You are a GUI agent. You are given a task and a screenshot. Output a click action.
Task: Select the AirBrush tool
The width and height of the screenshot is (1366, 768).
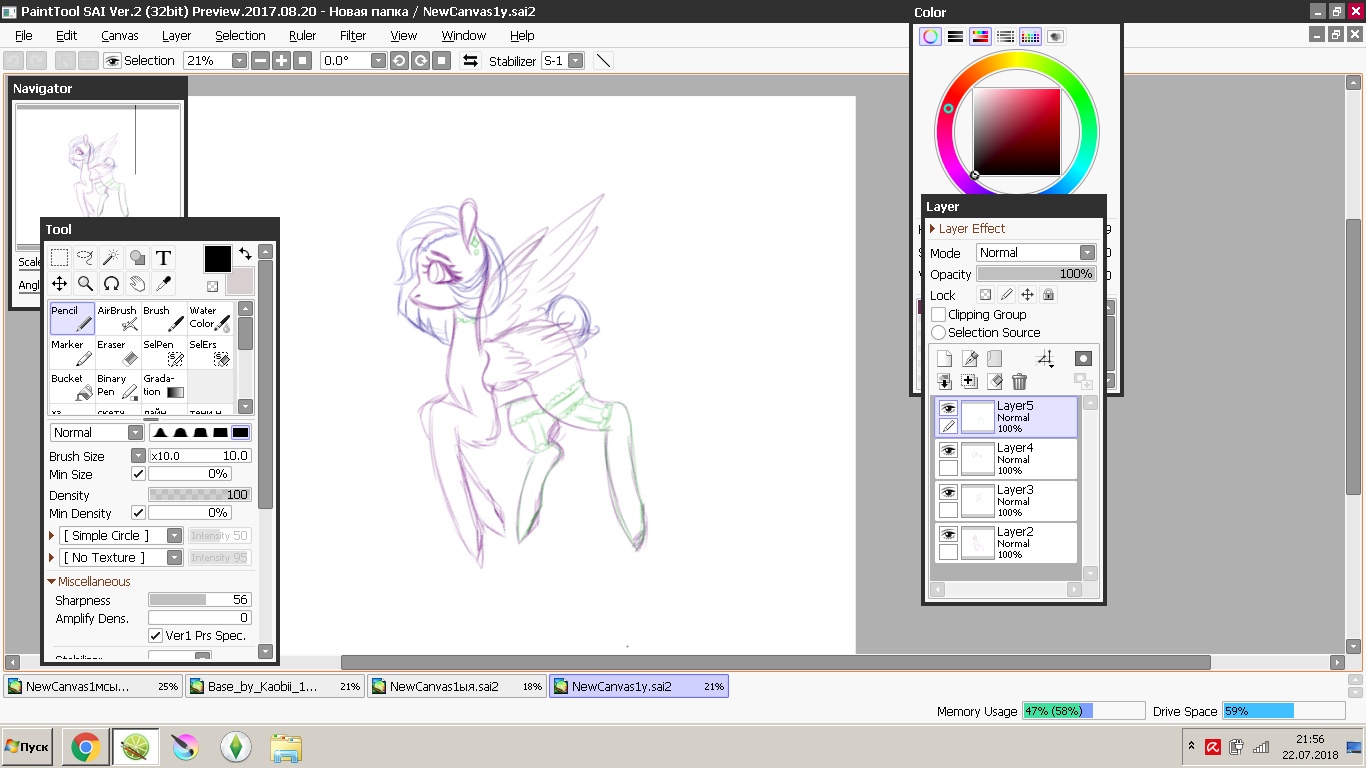pyautogui.click(x=118, y=318)
